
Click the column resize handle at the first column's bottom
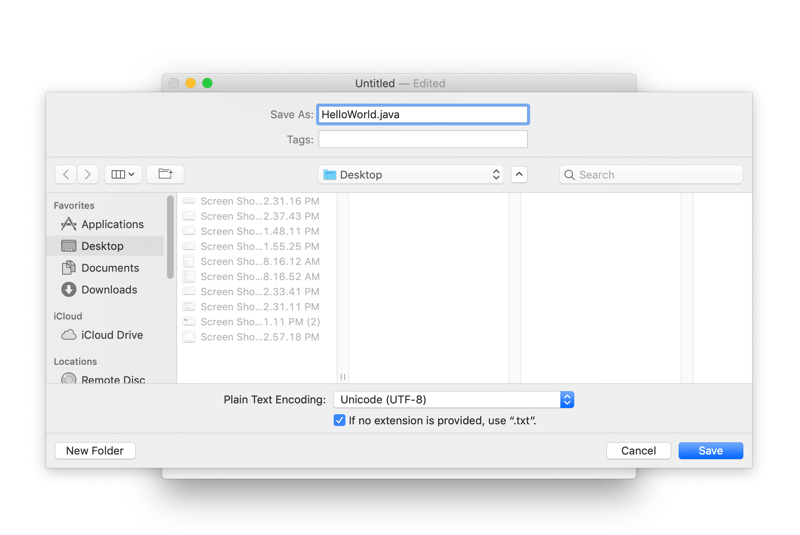342,377
